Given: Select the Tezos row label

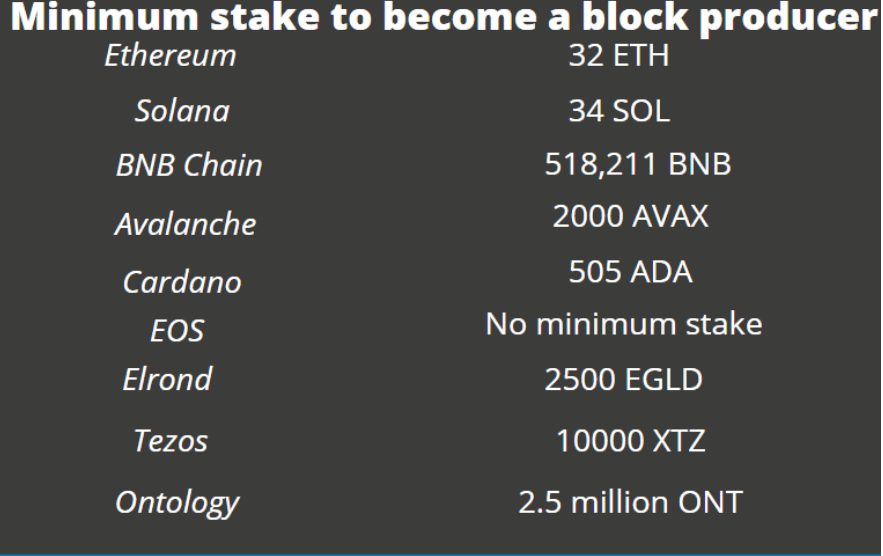Looking at the screenshot, I should [x=170, y=439].
